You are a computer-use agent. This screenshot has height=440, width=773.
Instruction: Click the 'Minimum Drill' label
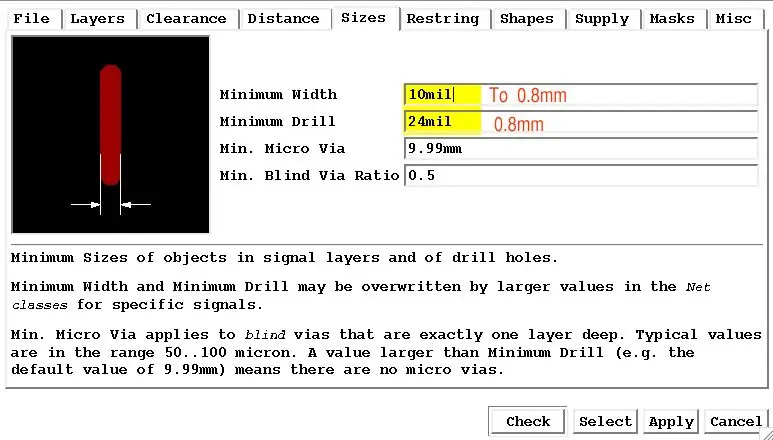pyautogui.click(x=278, y=122)
